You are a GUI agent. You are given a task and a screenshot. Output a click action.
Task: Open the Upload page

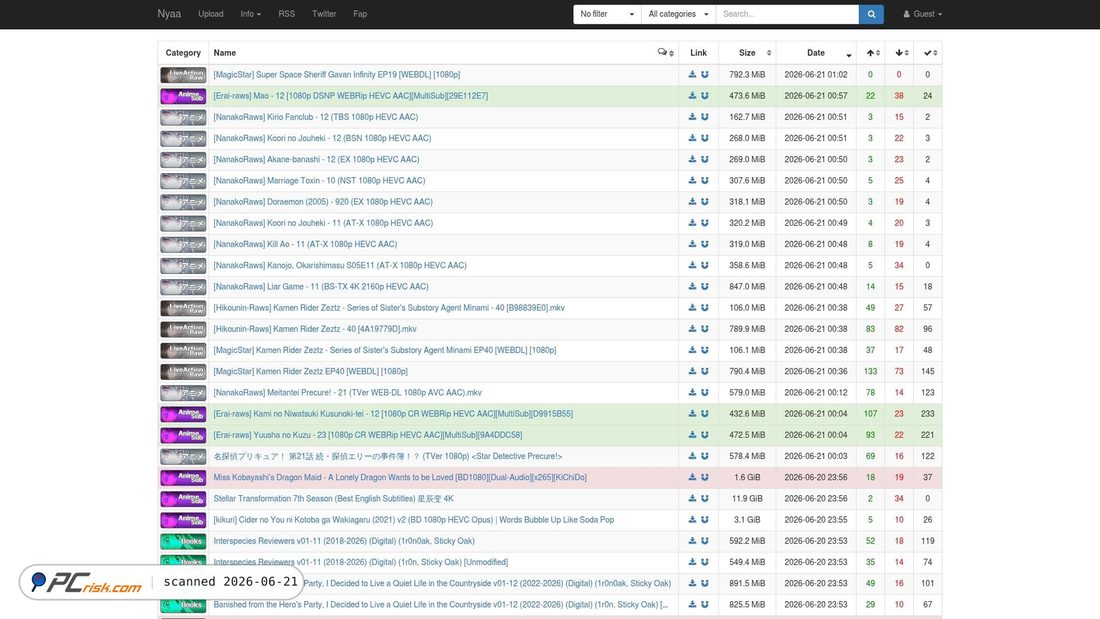(210, 14)
